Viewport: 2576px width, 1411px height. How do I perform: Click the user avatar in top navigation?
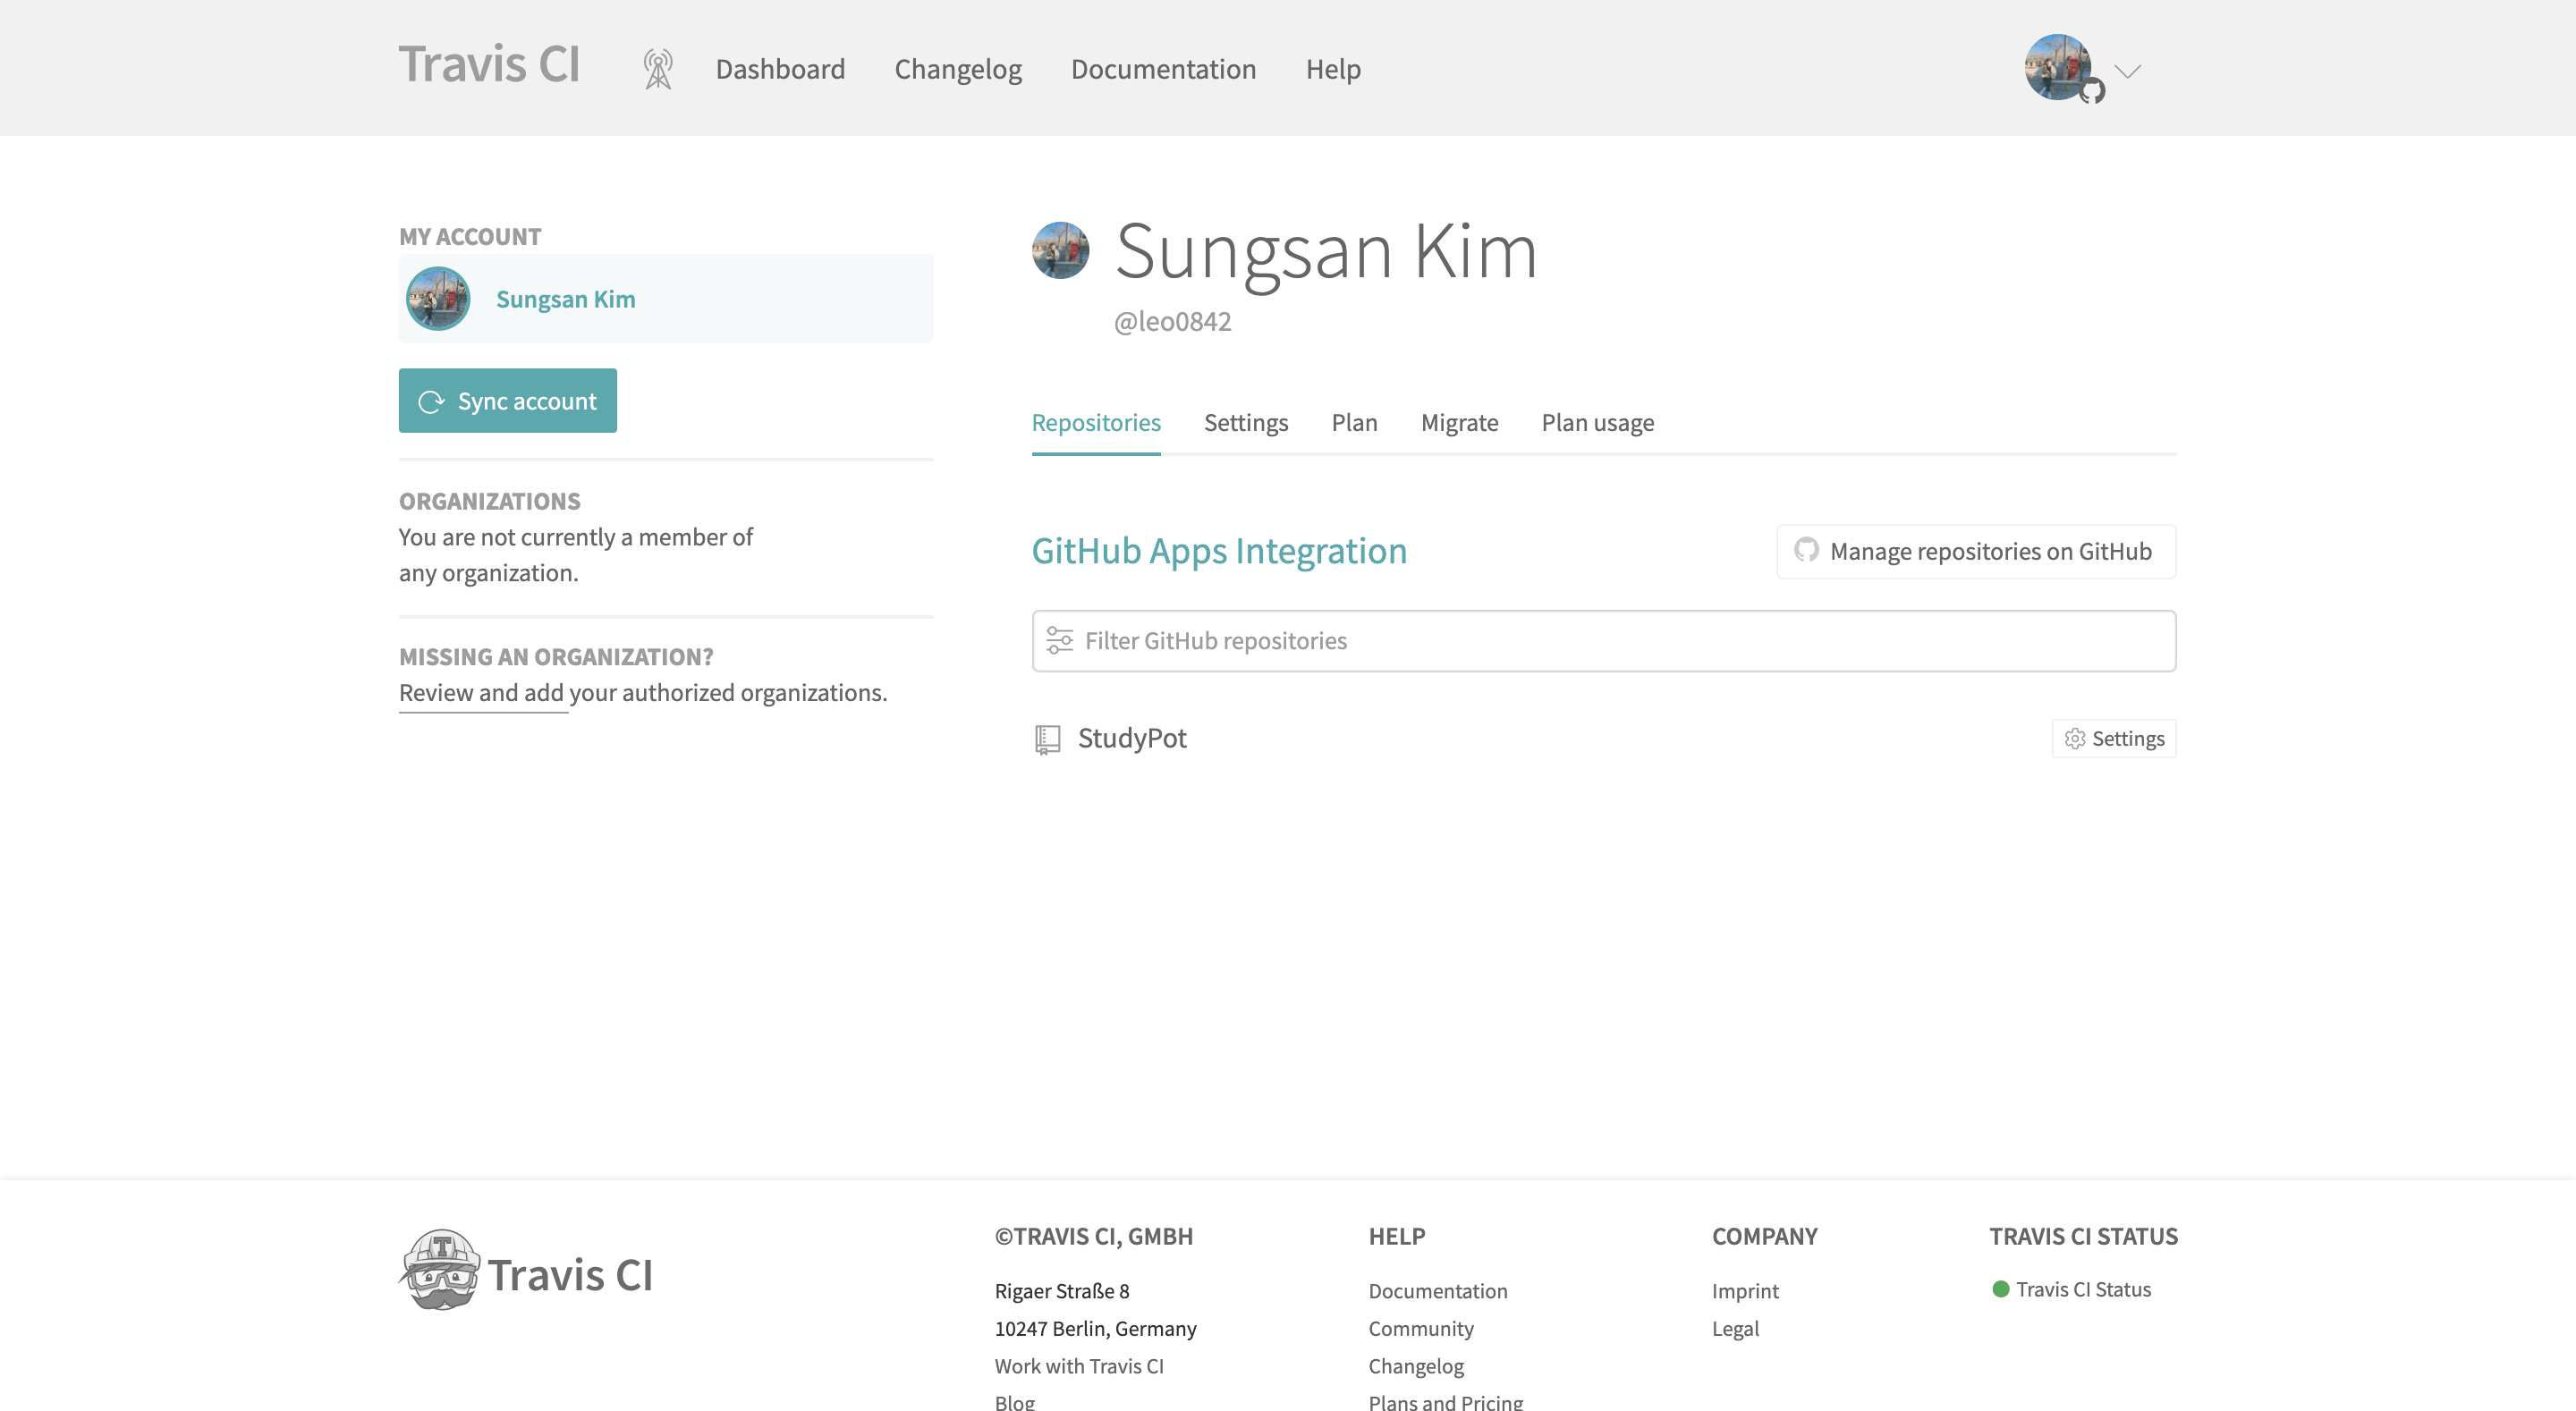[x=2058, y=67]
